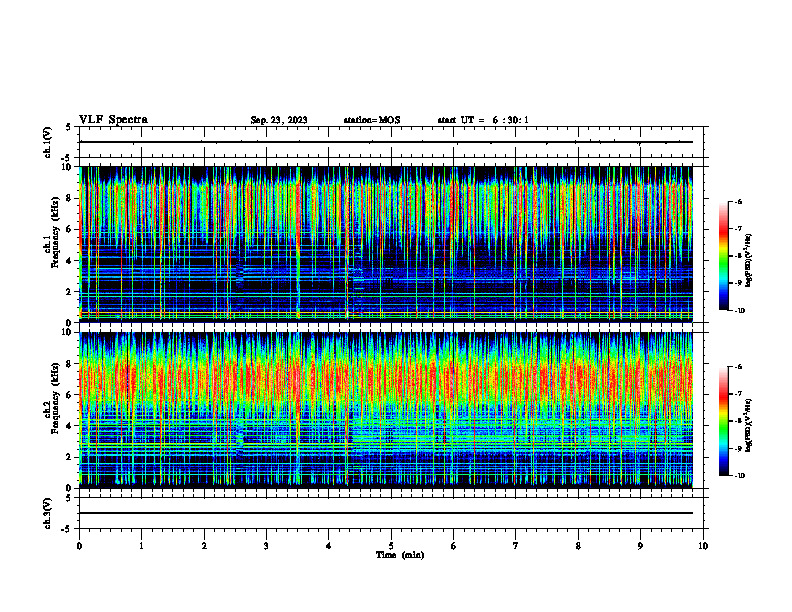Click inside the ch.1 spectrogram panel
The image size is (792, 612).
[x=386, y=244]
